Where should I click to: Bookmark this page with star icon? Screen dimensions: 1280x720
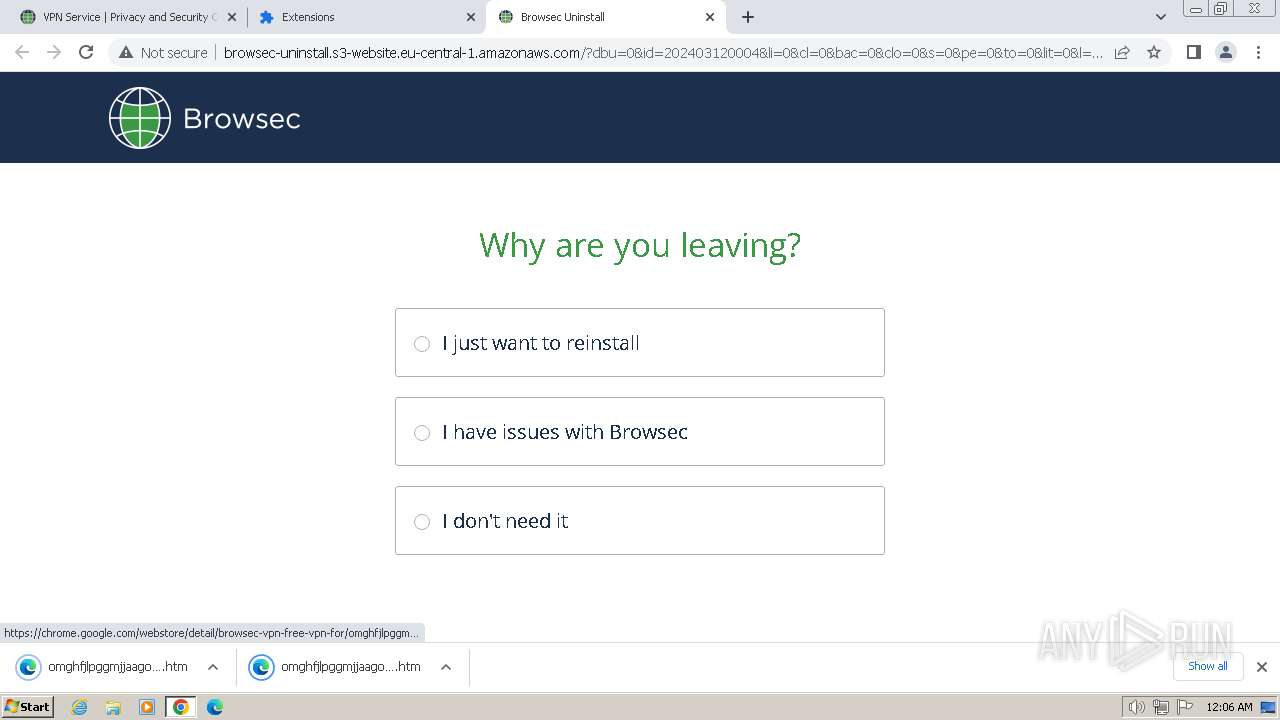point(1154,52)
